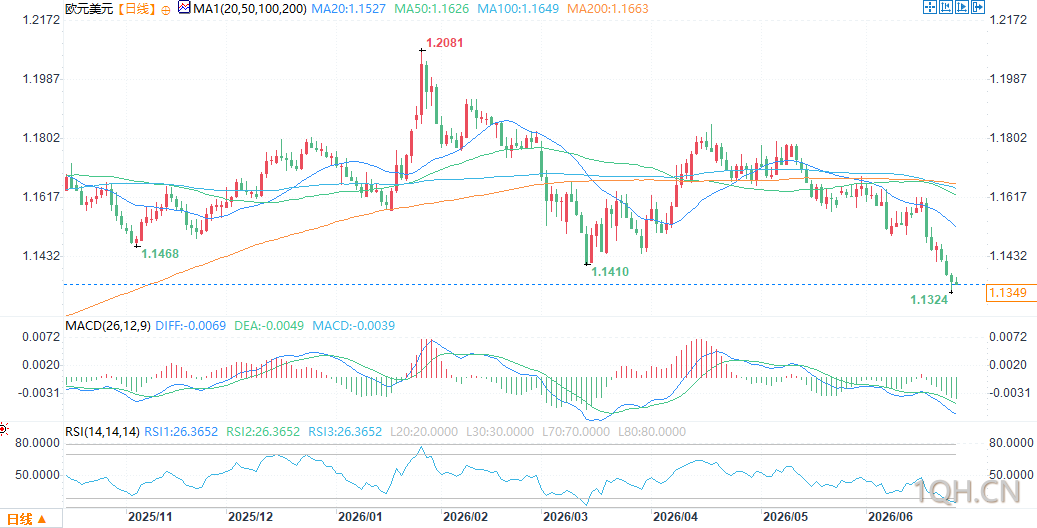Click the 2025/12 date label on time axis
This screenshot has width=1037, height=528.
click(x=250, y=515)
